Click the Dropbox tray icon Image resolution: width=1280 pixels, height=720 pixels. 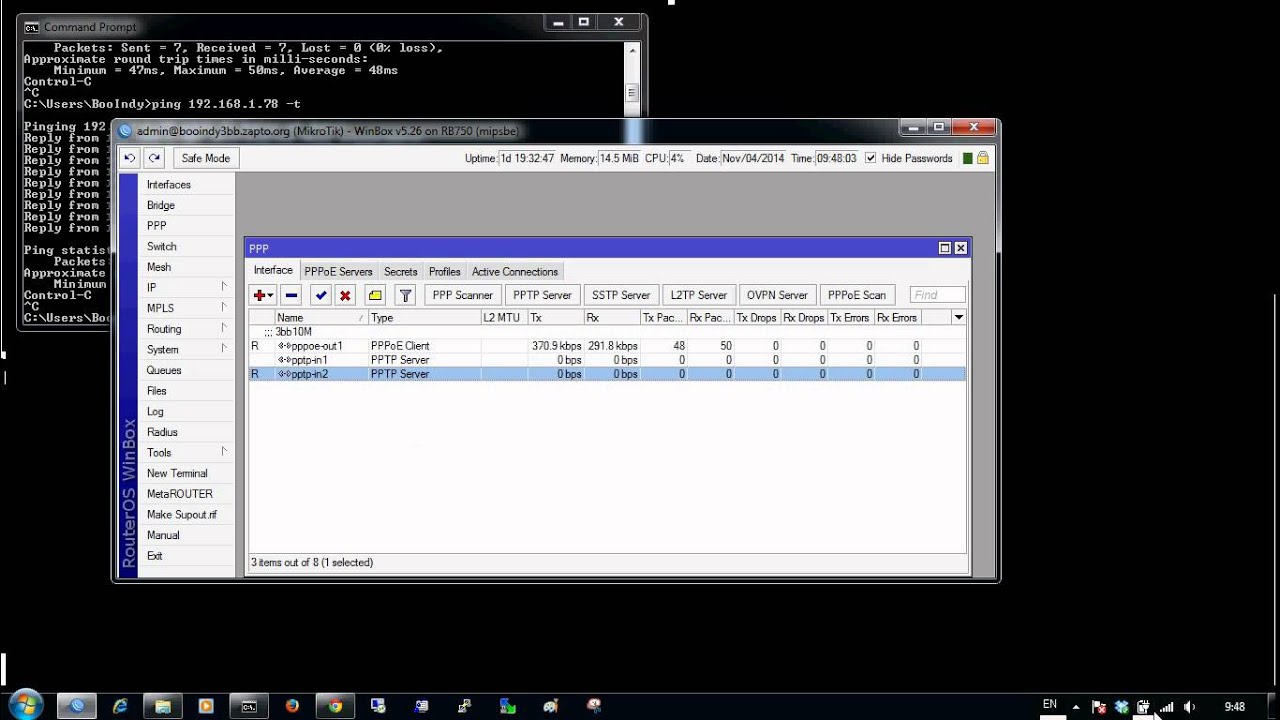click(1121, 707)
